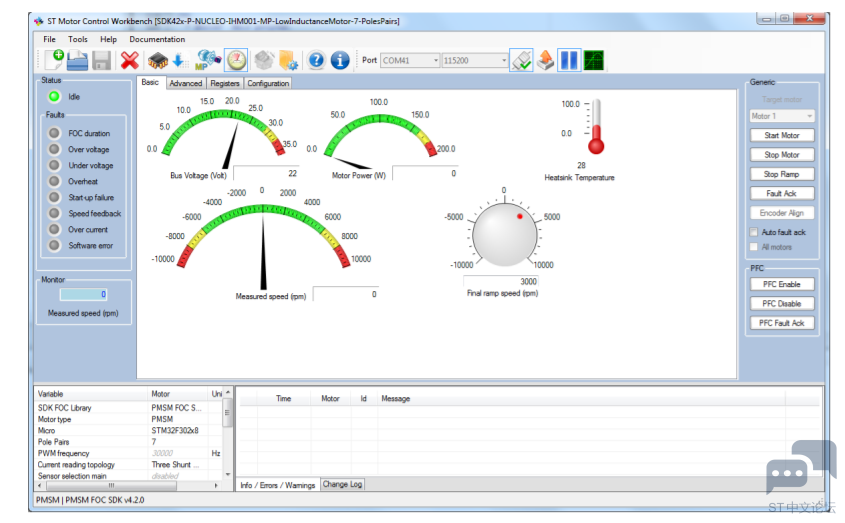Click the chip generation icon
845x523 pixels.
click(x=157, y=60)
